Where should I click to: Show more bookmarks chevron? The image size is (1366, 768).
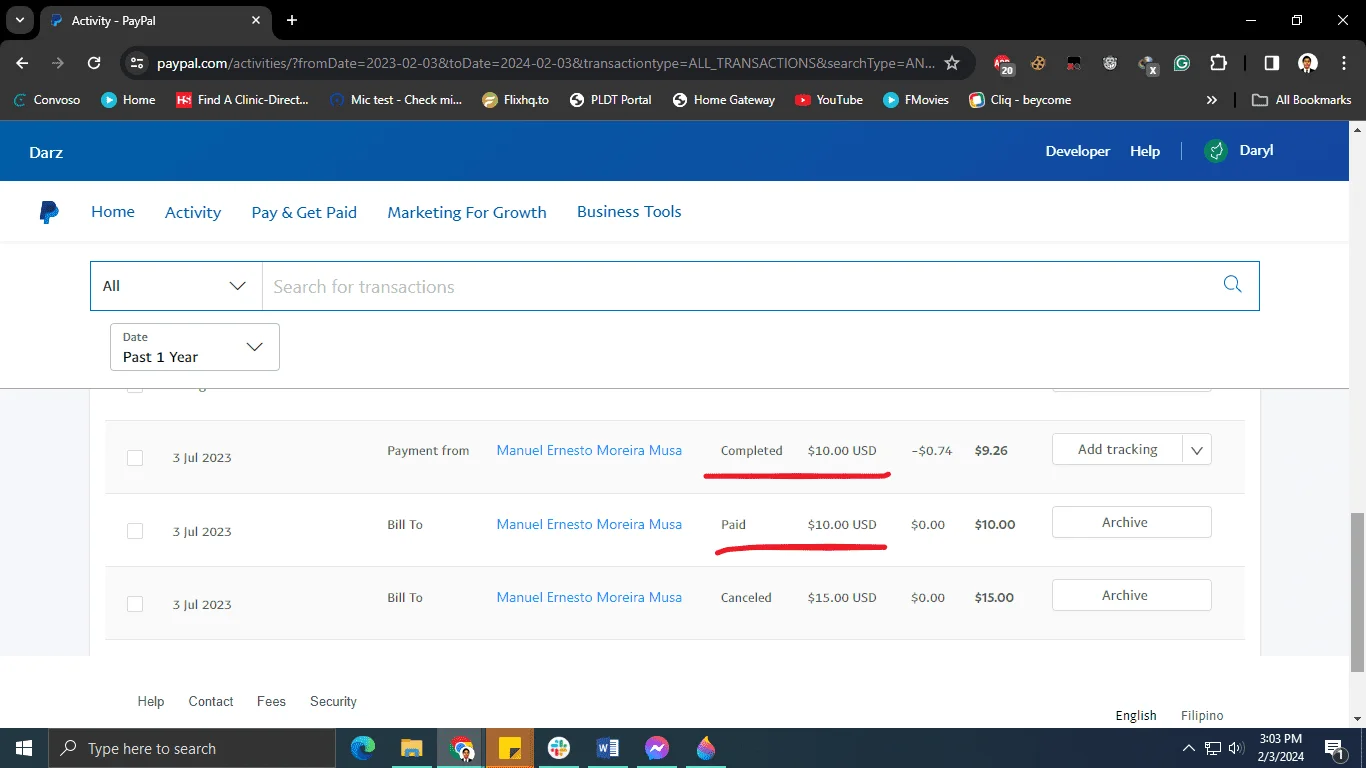click(x=1212, y=100)
